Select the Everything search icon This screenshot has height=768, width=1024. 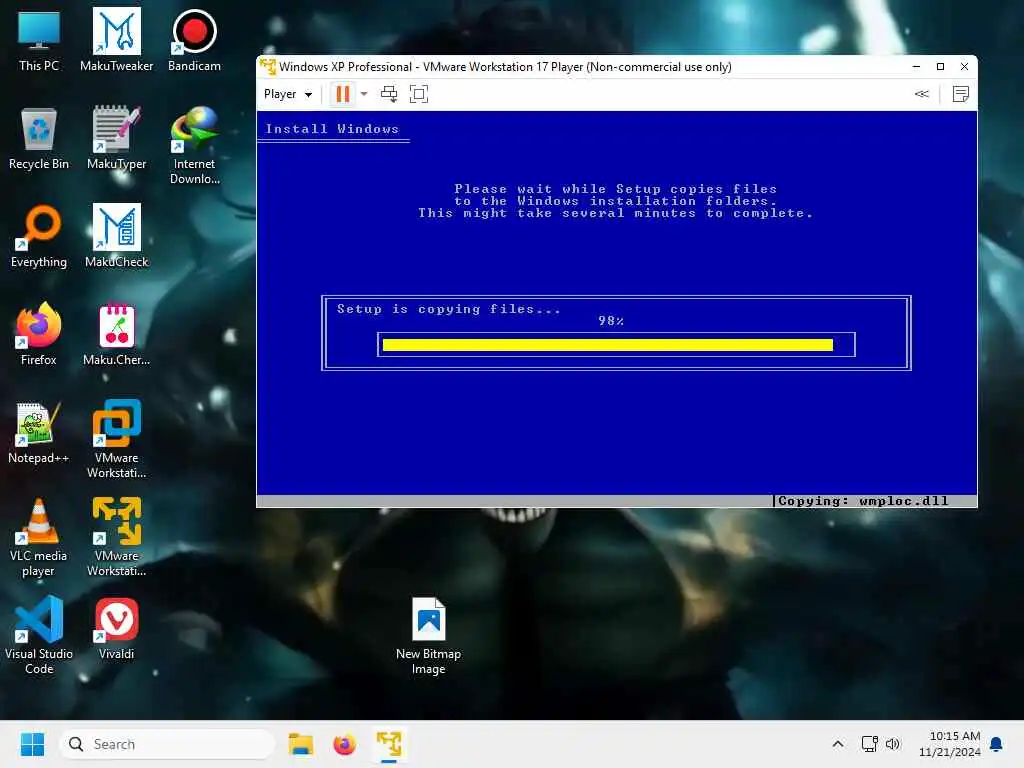click(x=39, y=236)
